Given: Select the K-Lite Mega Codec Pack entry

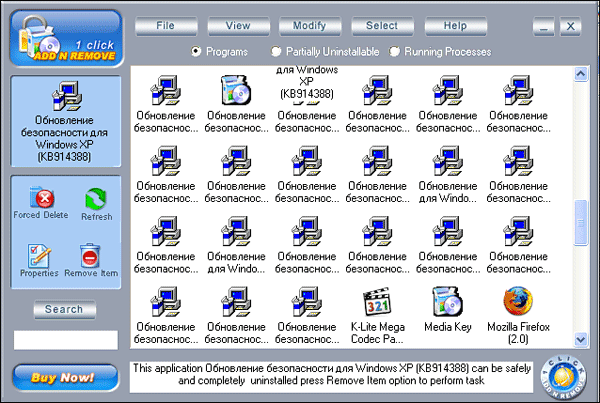Looking at the screenshot, I should pyautogui.click(x=377, y=315).
